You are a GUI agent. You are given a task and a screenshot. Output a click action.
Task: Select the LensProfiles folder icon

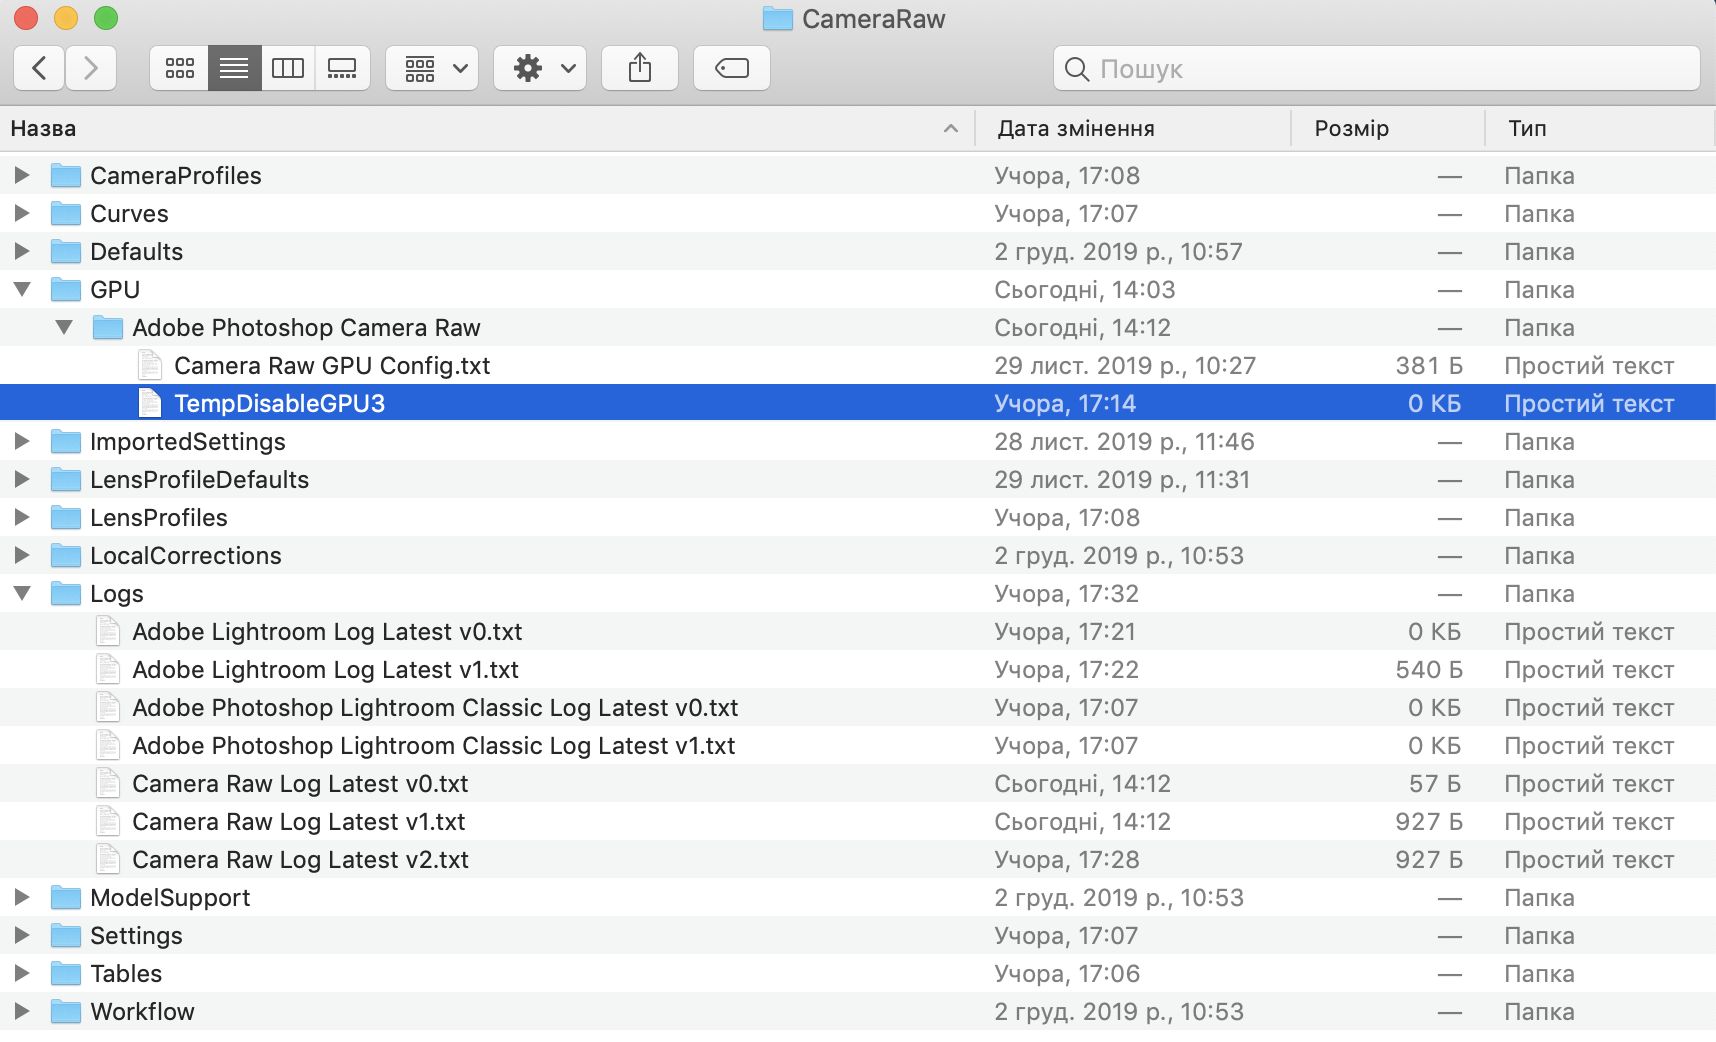coord(66,518)
